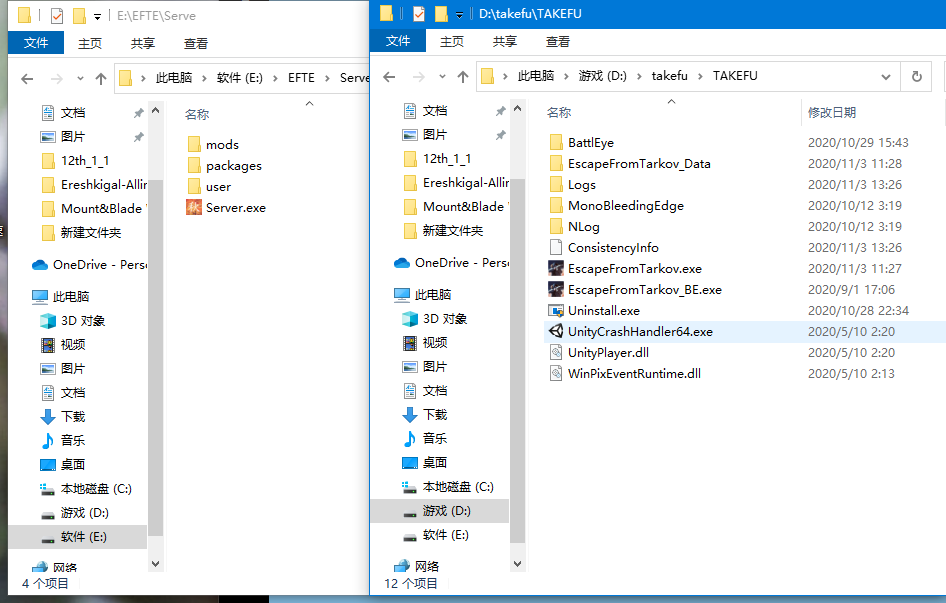Refresh the TAKEFU folder view
This screenshot has width=946, height=603.
point(916,77)
